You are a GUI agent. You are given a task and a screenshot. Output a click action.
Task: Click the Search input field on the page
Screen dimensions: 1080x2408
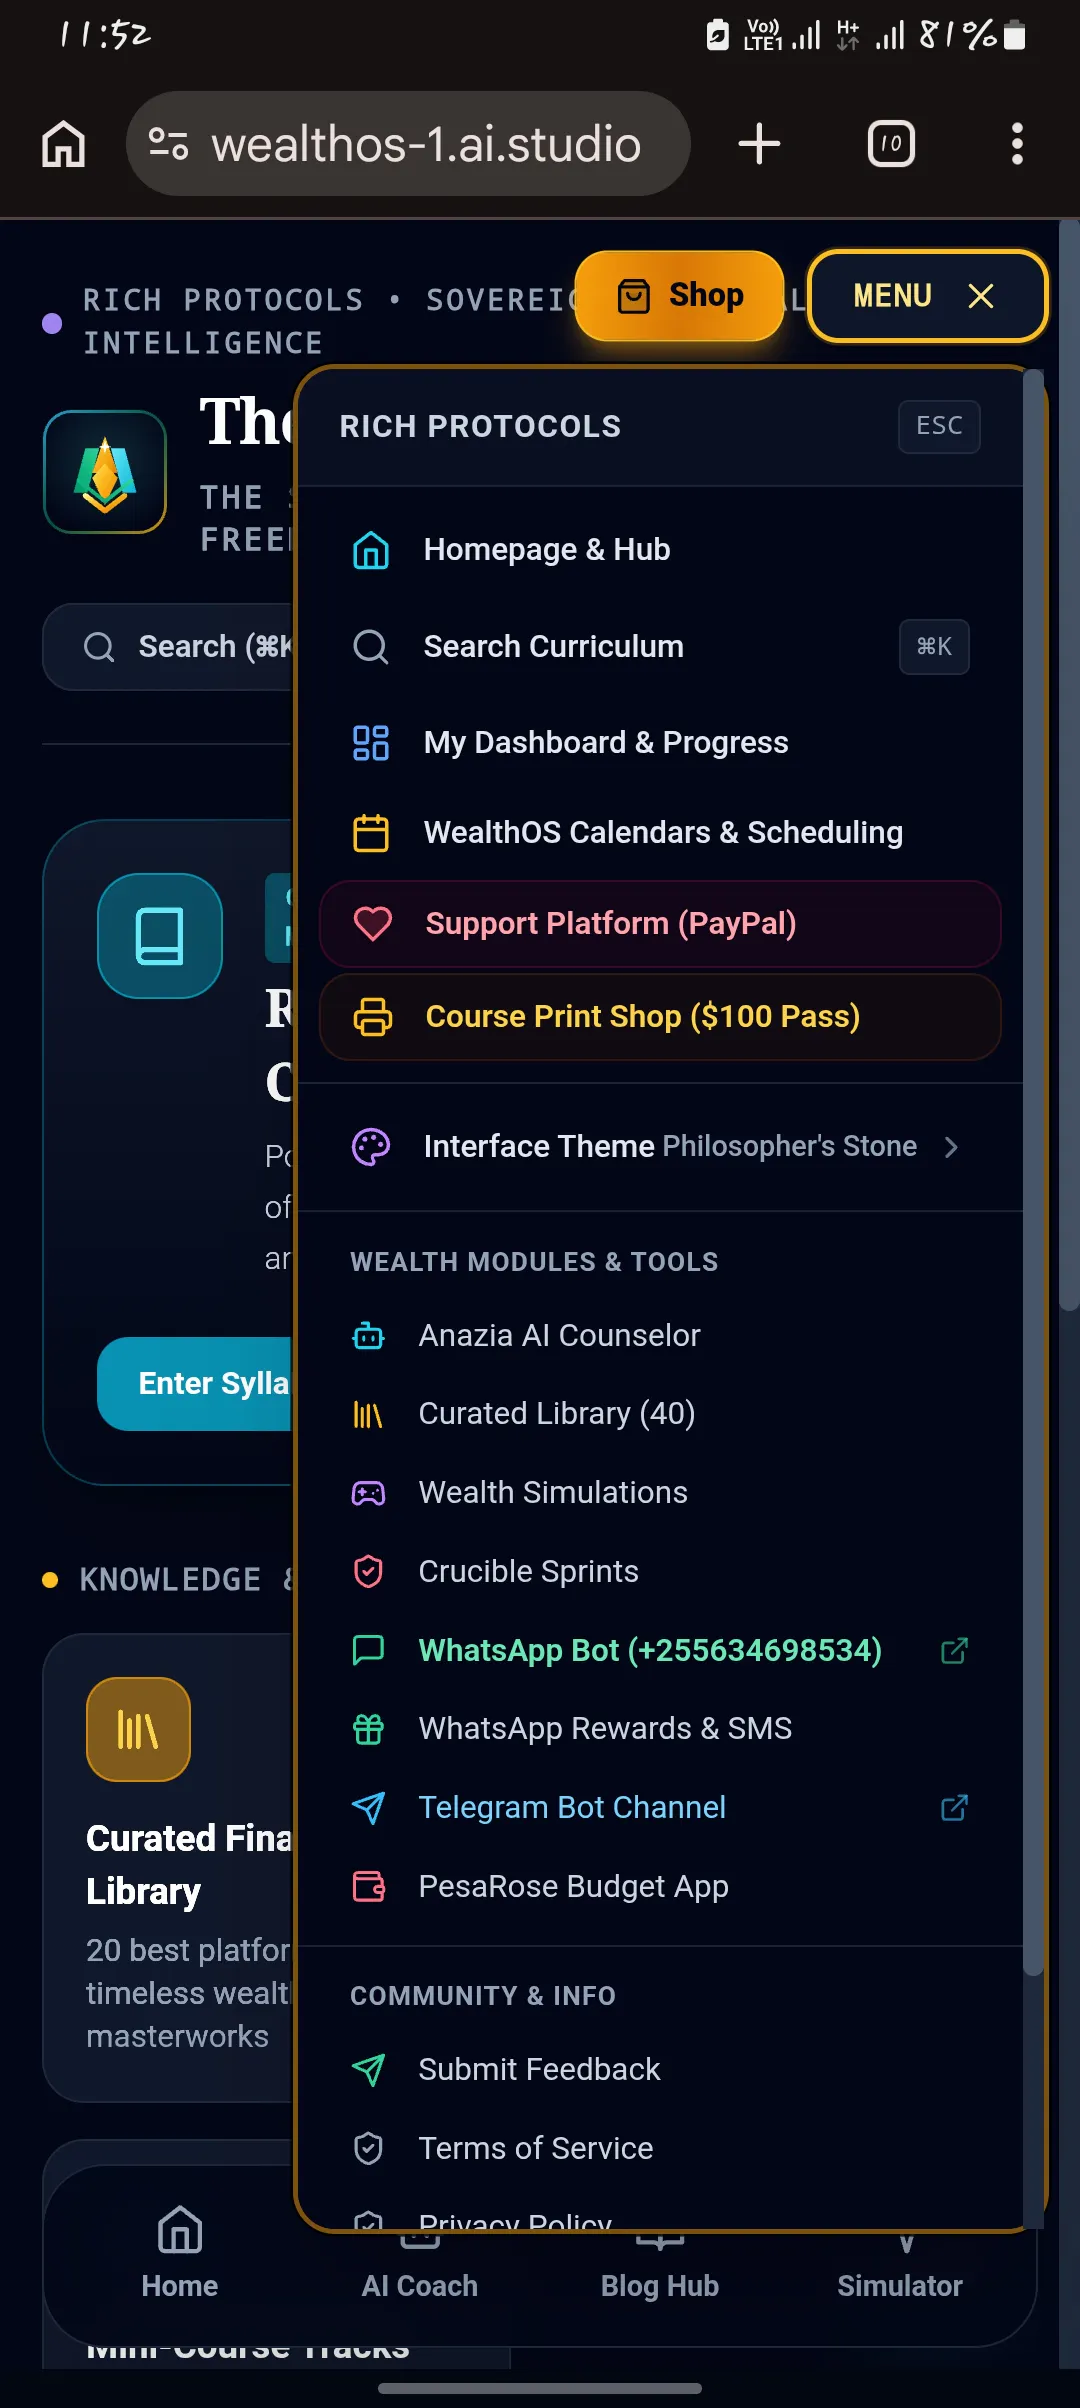(x=168, y=647)
